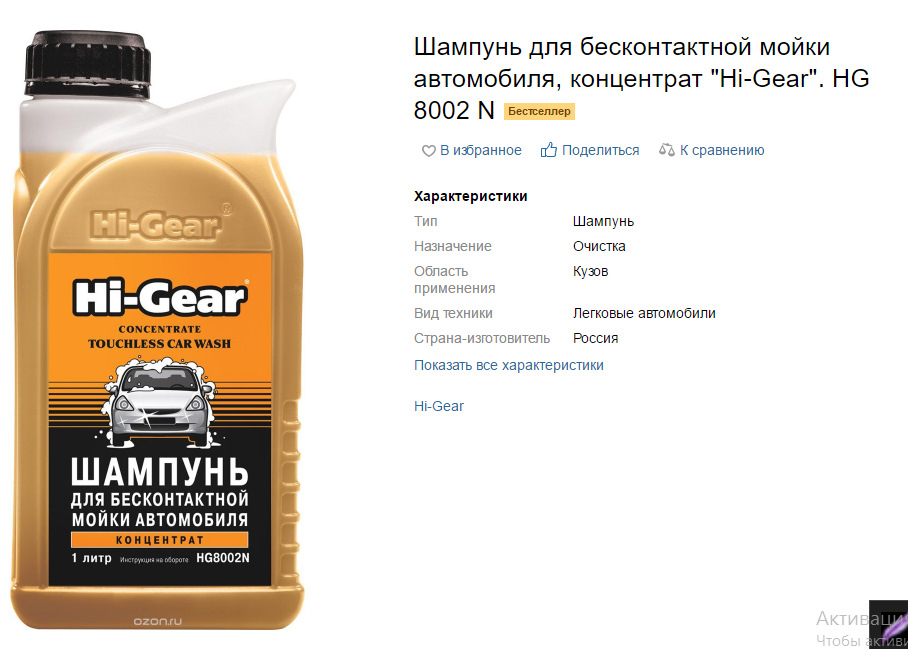Open the Hi-Gear shampoo bottle image
This screenshot has height=649, width=908.
[158, 330]
